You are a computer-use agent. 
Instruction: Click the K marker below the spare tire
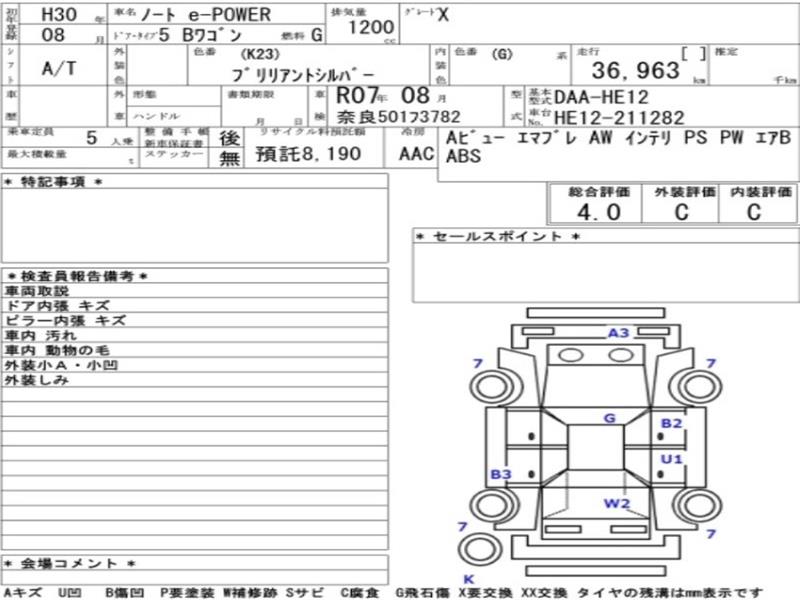pos(468,579)
